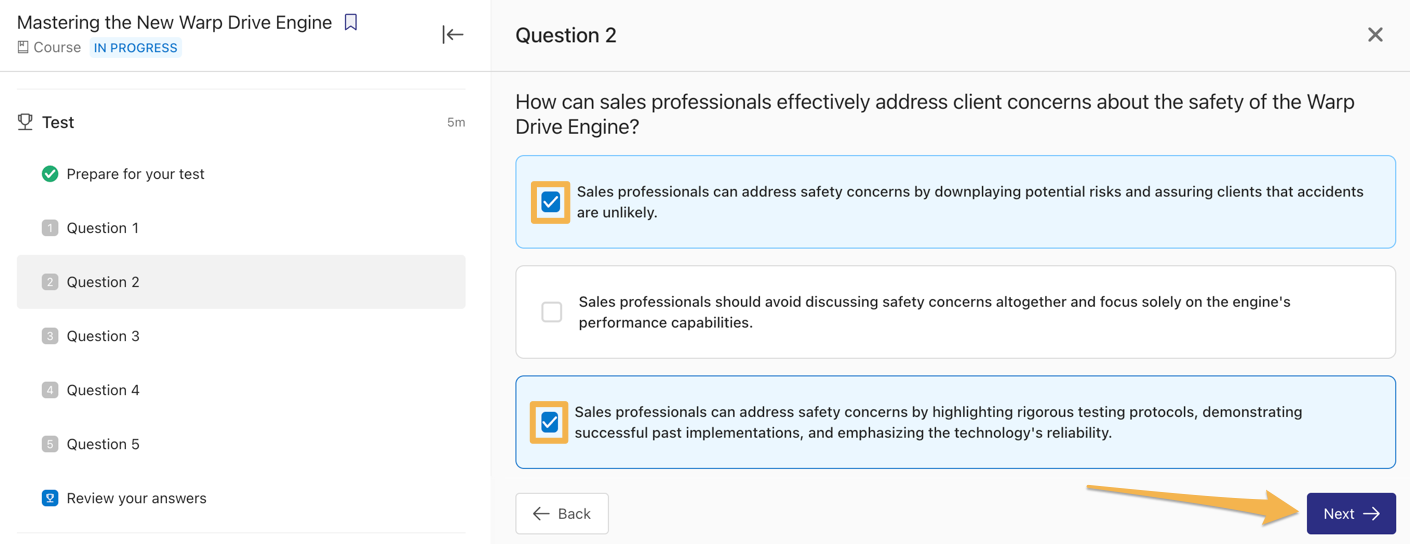Click the green checkmark for Prepare for your test

tap(50, 174)
